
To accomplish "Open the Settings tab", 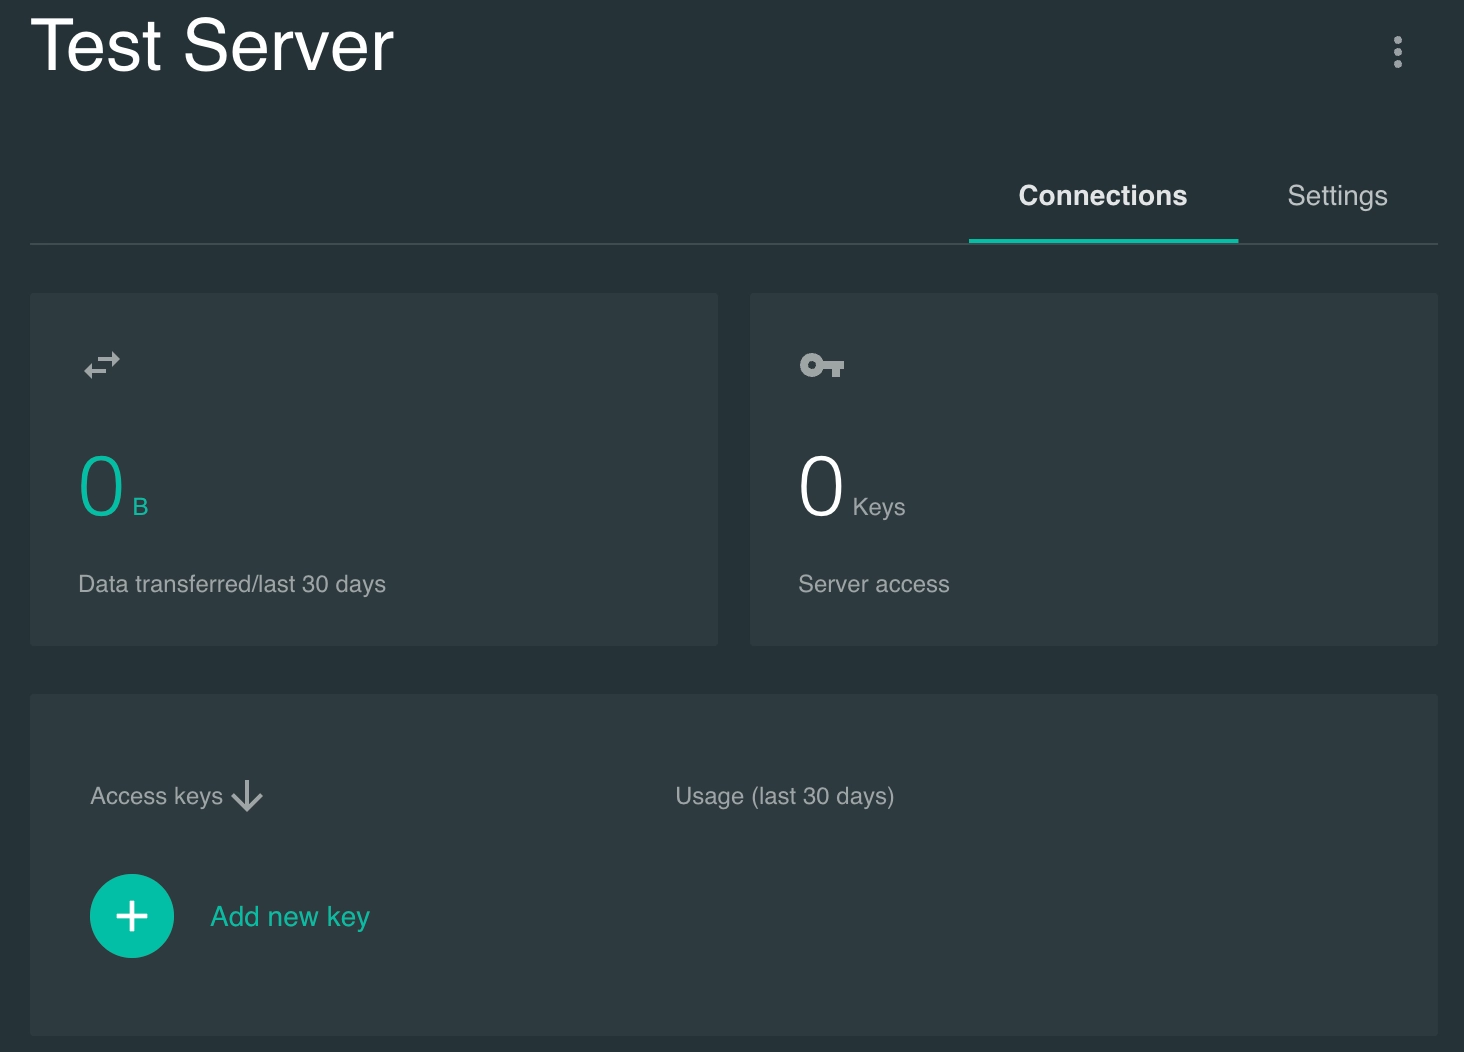I will coord(1337,196).
